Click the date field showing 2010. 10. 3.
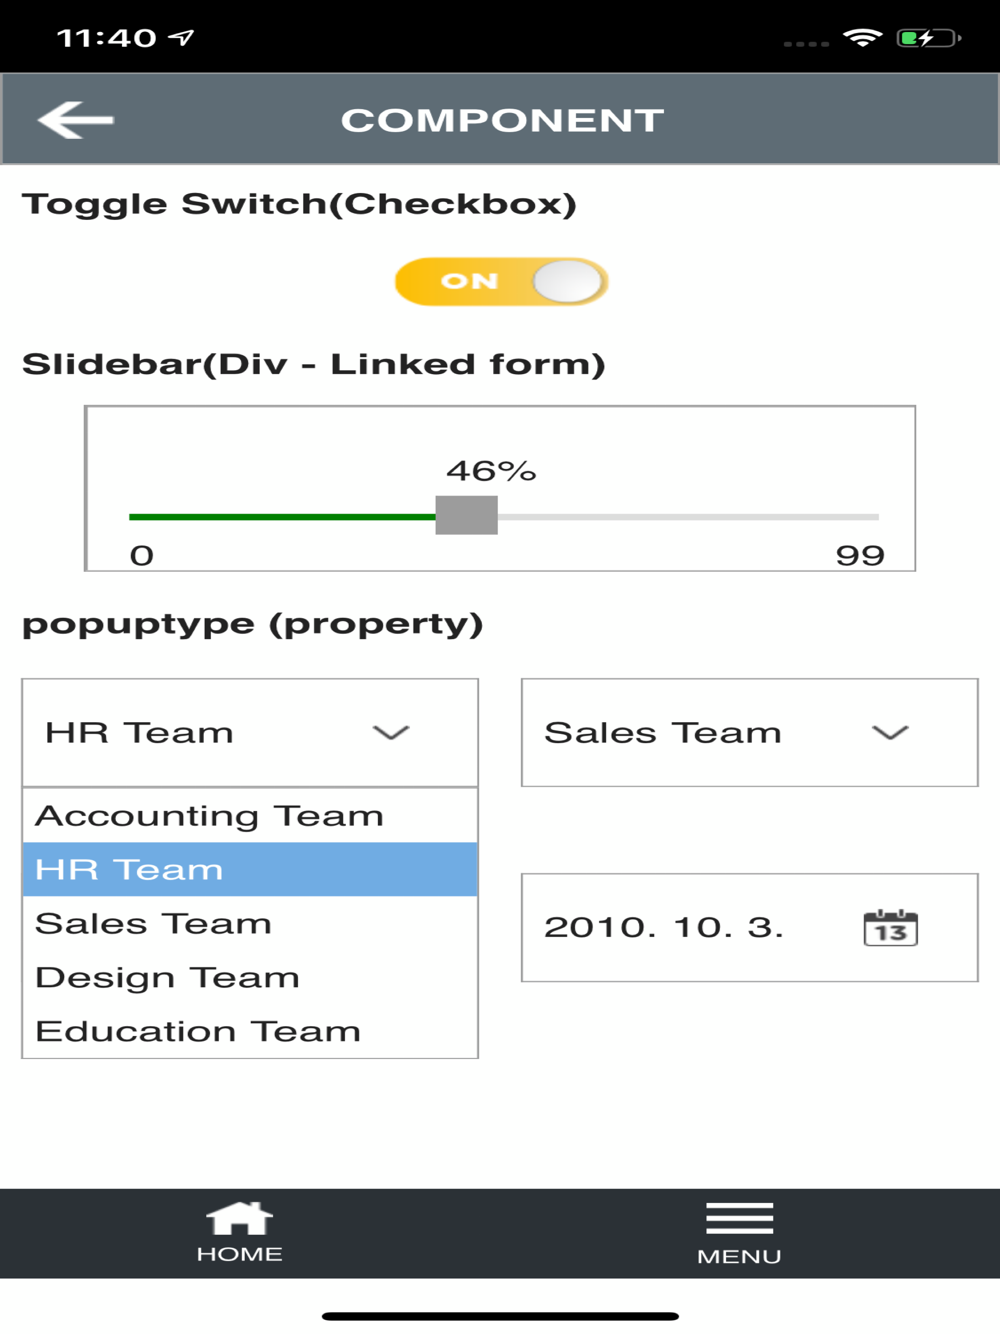Screen dimensions: 1000x1334 tap(663, 927)
